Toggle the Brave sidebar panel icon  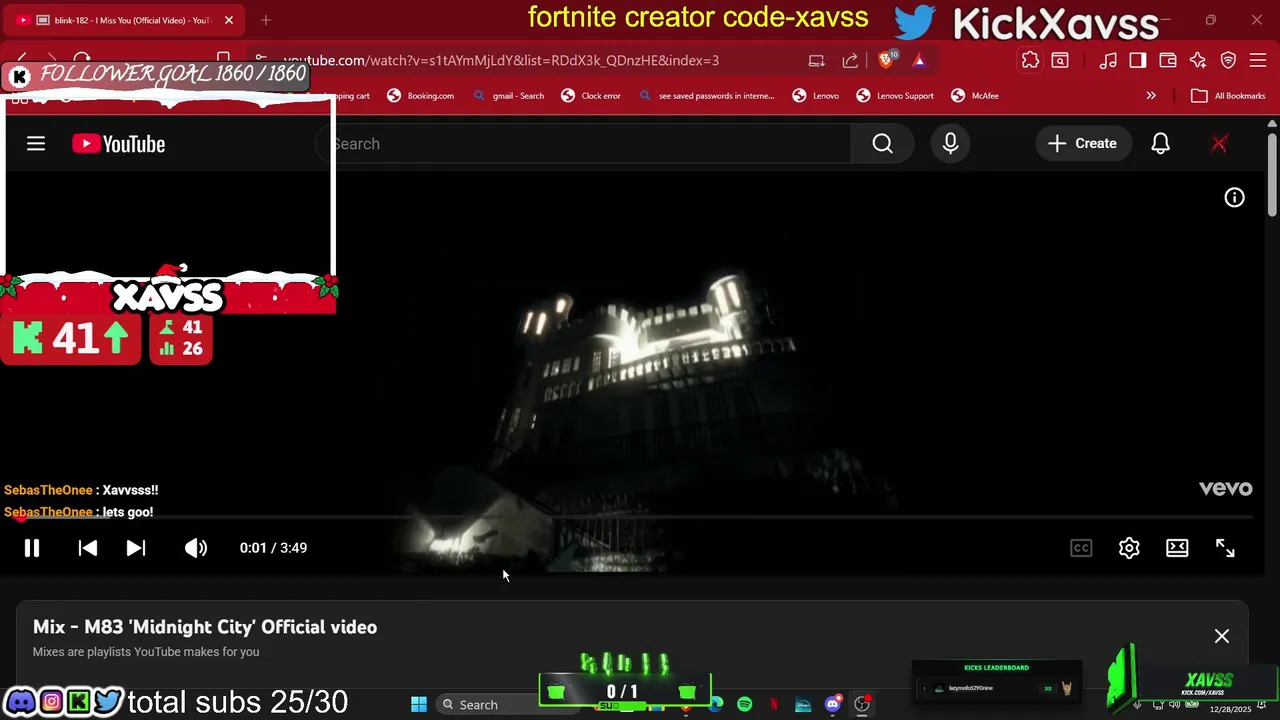pos(1138,61)
